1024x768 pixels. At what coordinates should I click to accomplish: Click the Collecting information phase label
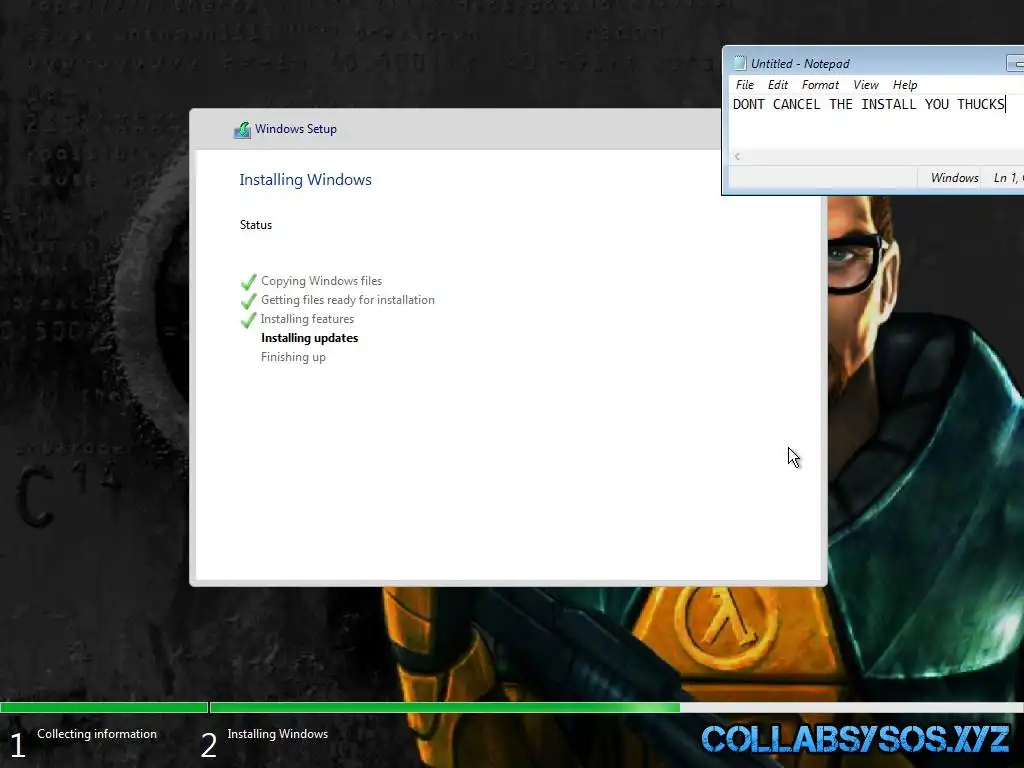point(97,734)
